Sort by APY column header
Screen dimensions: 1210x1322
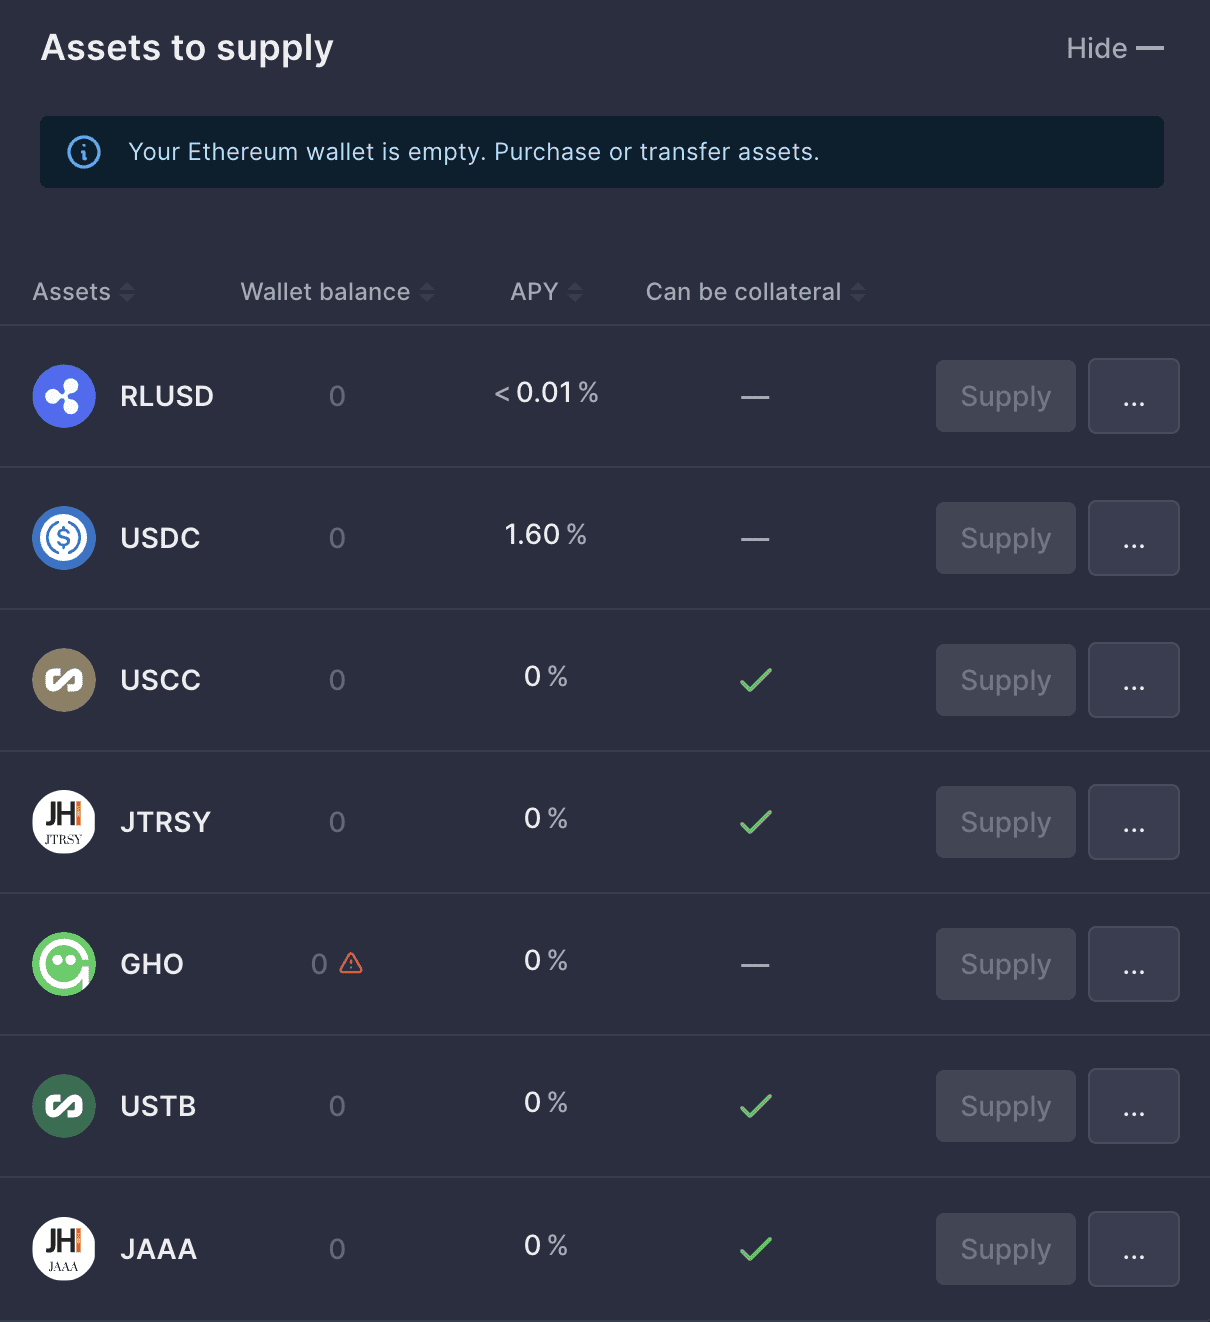coord(546,292)
